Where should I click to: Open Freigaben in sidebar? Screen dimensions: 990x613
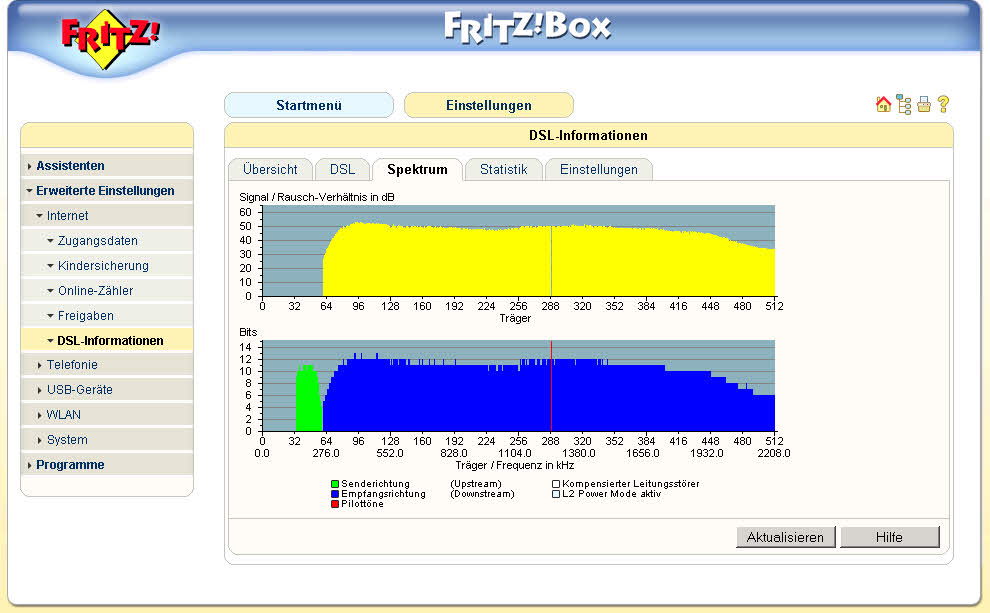[x=107, y=316]
